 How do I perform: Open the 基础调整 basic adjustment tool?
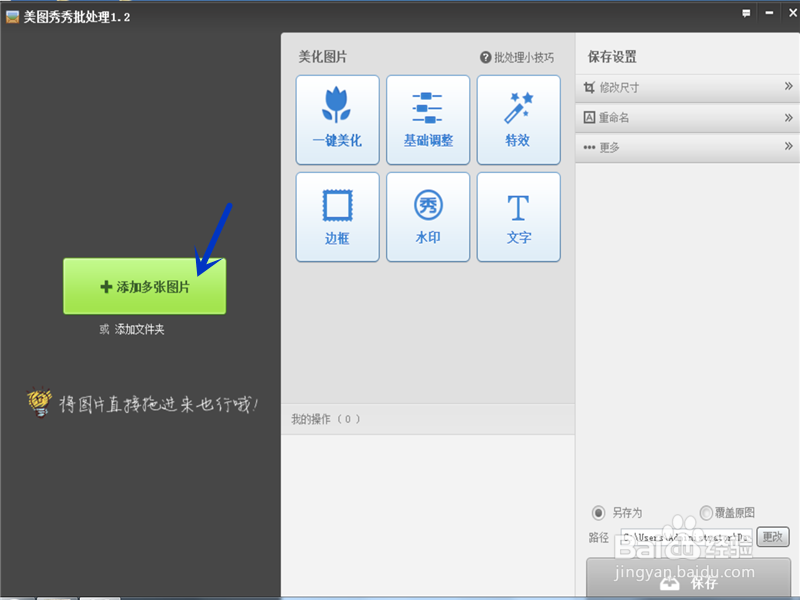[428, 119]
